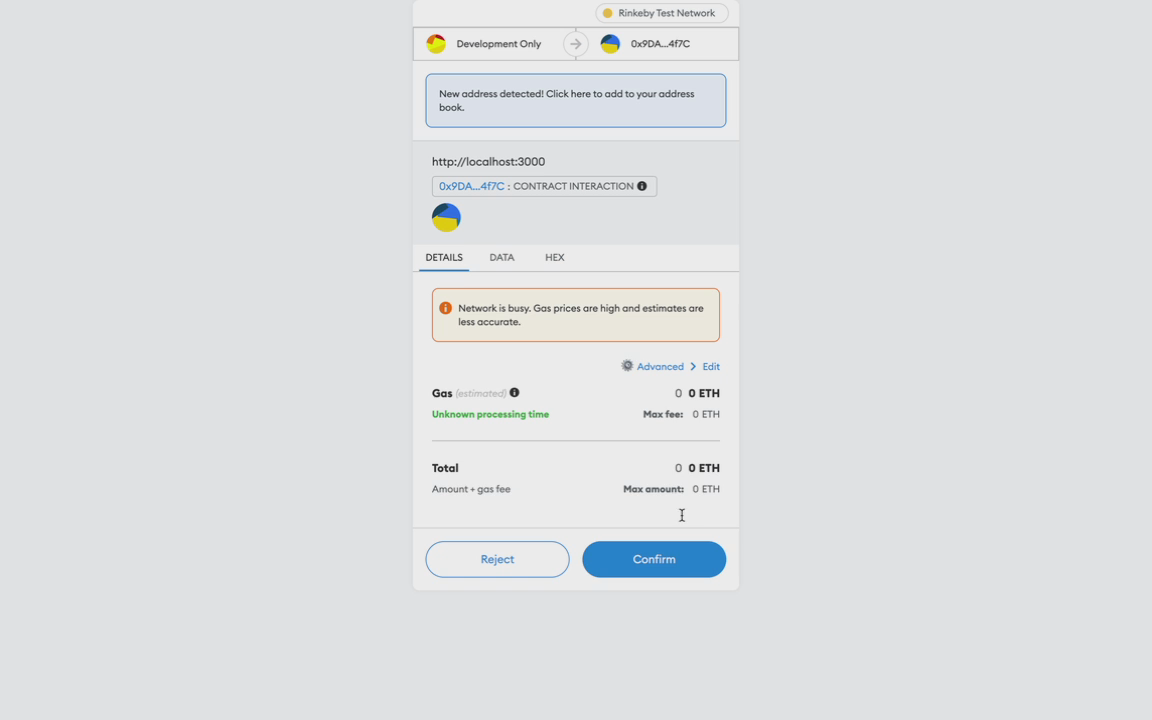The image size is (1152, 720).
Task: Reject the transaction
Action: pyautogui.click(x=497, y=559)
